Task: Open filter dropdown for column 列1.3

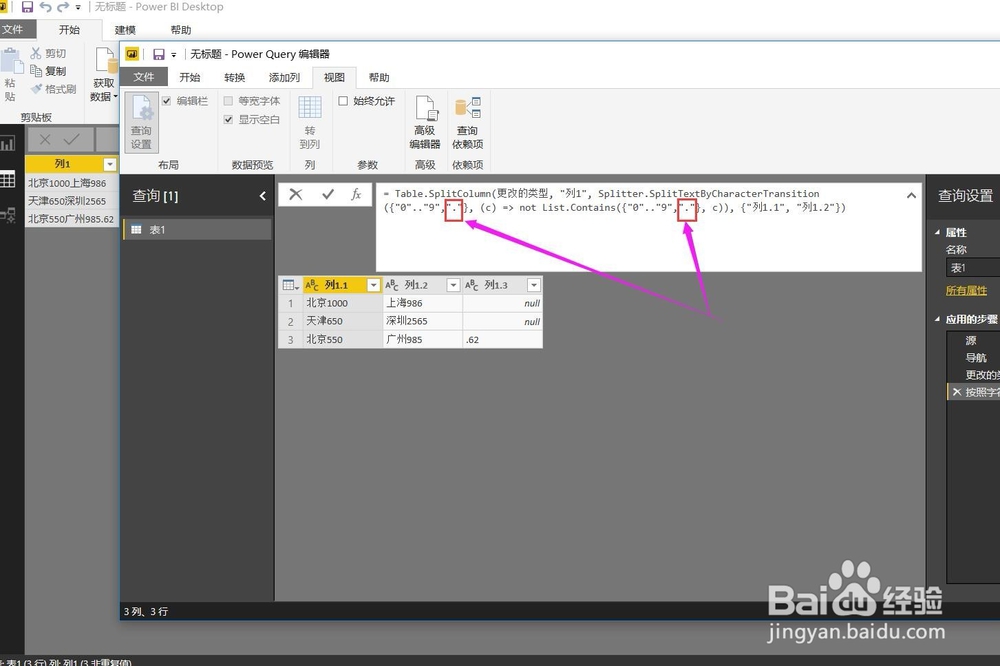Action: pos(534,285)
